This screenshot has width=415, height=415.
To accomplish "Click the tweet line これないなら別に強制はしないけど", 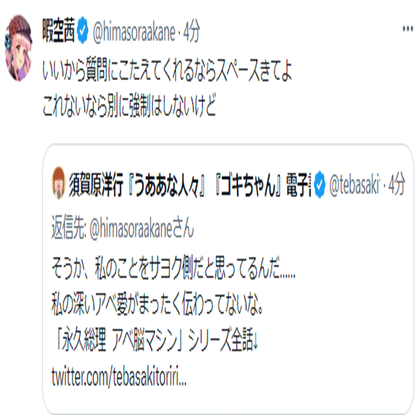I will click(129, 106).
